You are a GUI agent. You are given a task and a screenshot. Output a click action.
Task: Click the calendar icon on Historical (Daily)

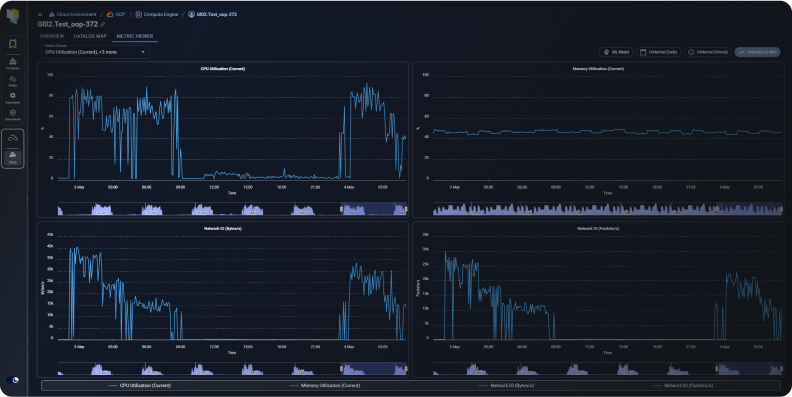643,52
